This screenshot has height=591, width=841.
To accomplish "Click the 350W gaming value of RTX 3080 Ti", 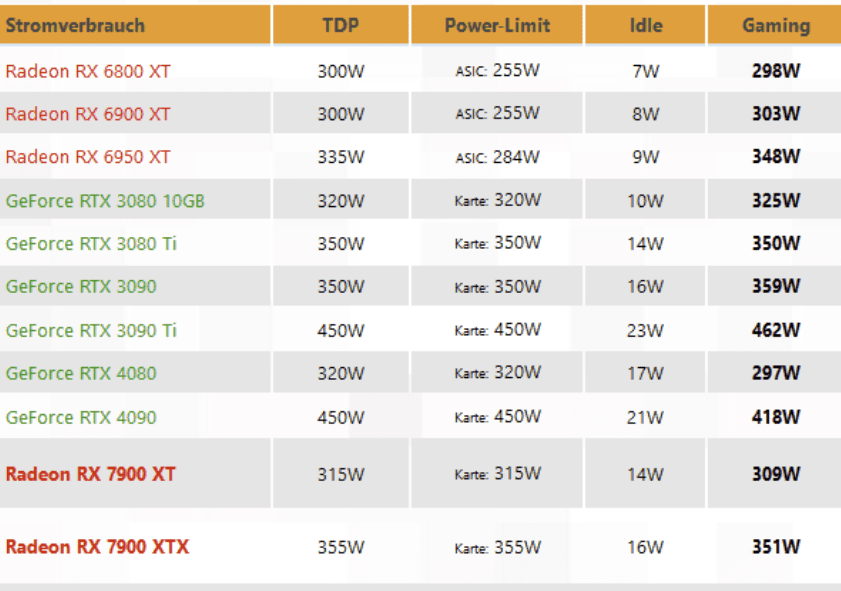I will pyautogui.click(x=776, y=243).
